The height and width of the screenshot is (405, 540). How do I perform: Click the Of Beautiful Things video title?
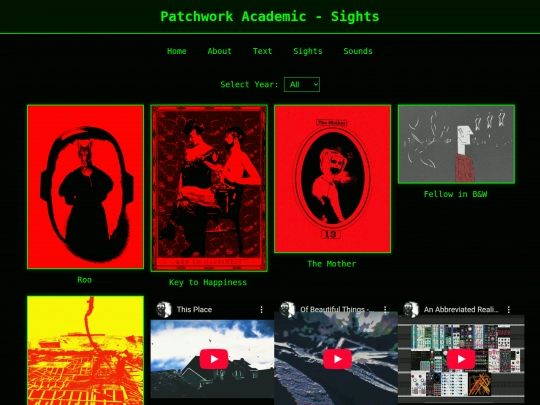[336, 309]
